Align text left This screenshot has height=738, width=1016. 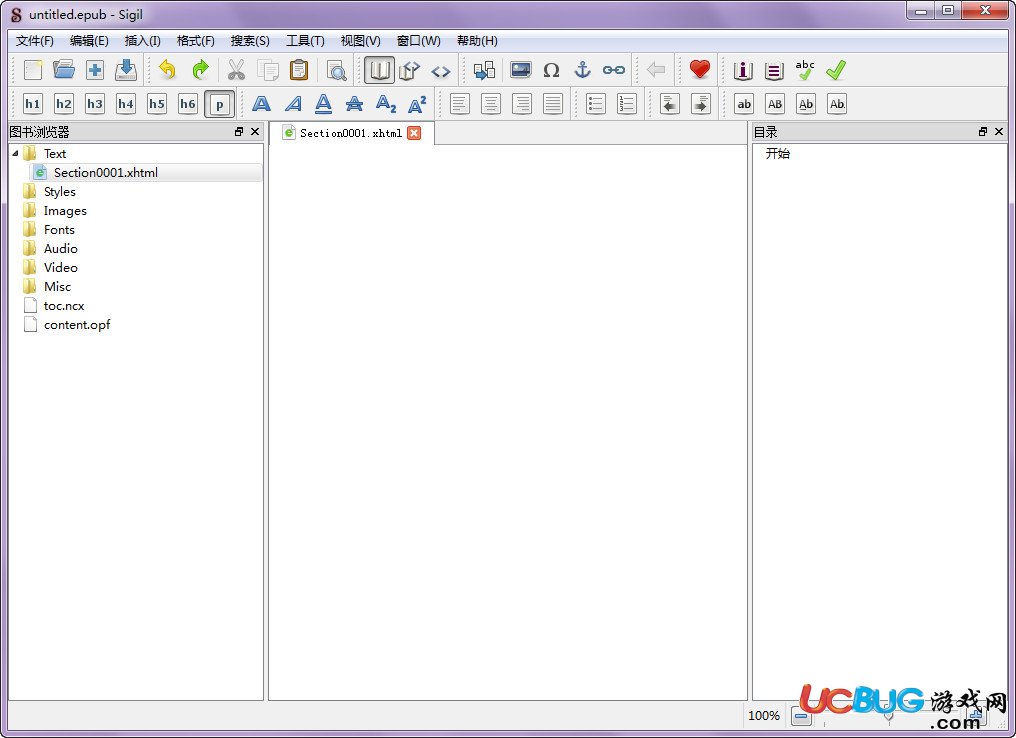click(x=459, y=104)
